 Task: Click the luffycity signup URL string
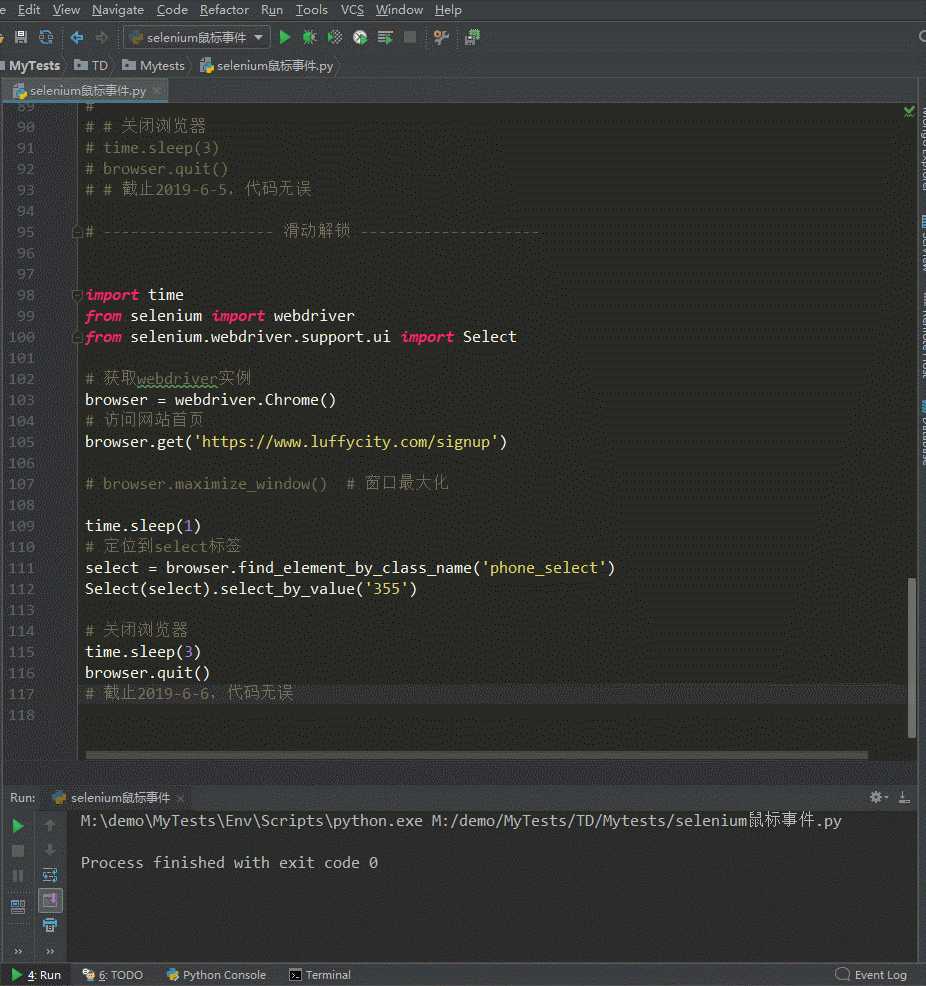pyautogui.click(x=345, y=441)
